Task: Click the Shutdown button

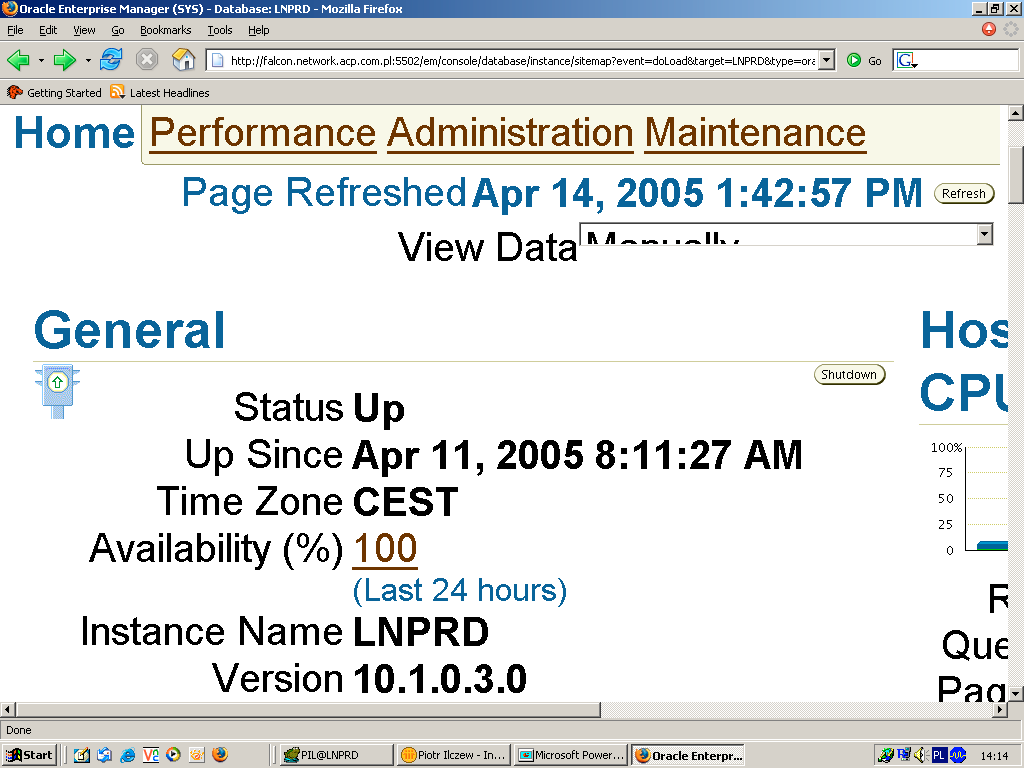Action: click(x=849, y=375)
